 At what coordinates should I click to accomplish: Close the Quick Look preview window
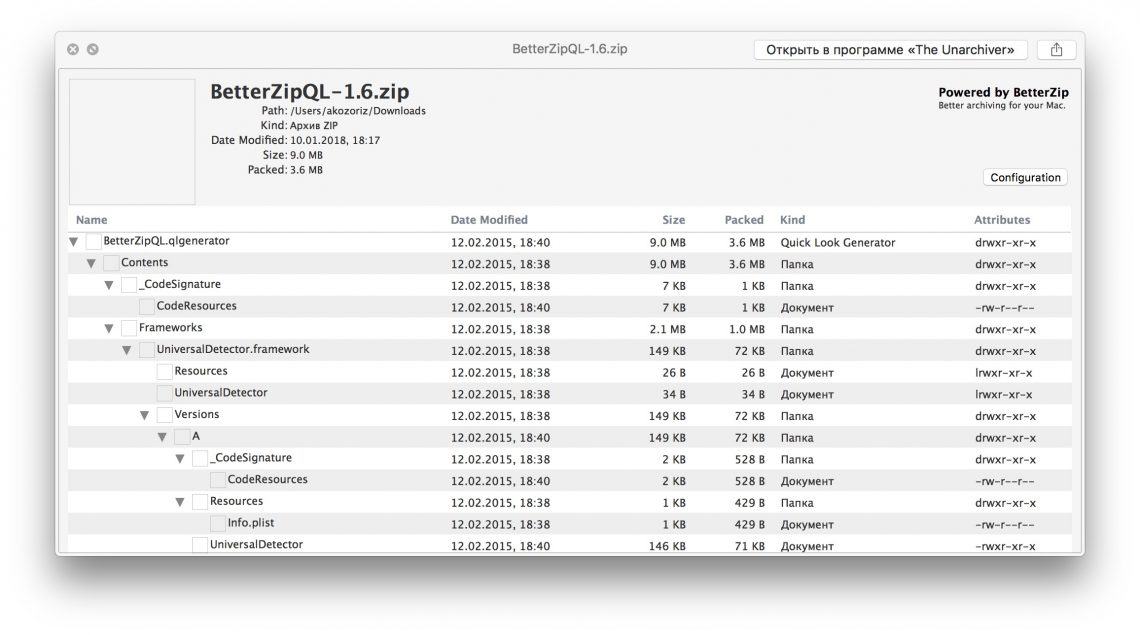coord(73,49)
